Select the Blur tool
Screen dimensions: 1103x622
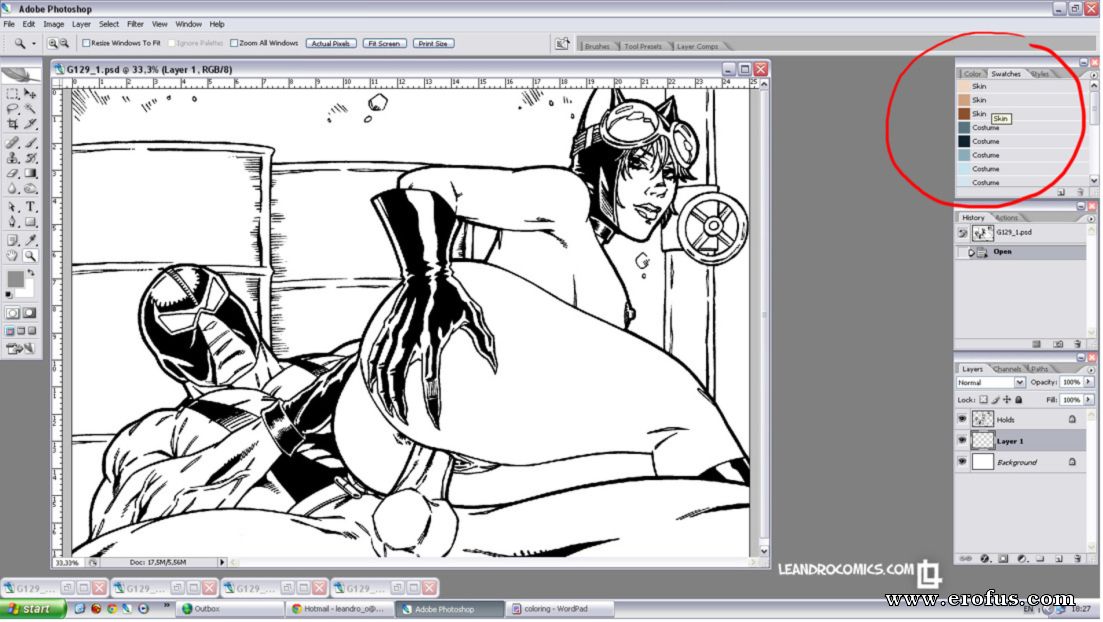(13, 189)
